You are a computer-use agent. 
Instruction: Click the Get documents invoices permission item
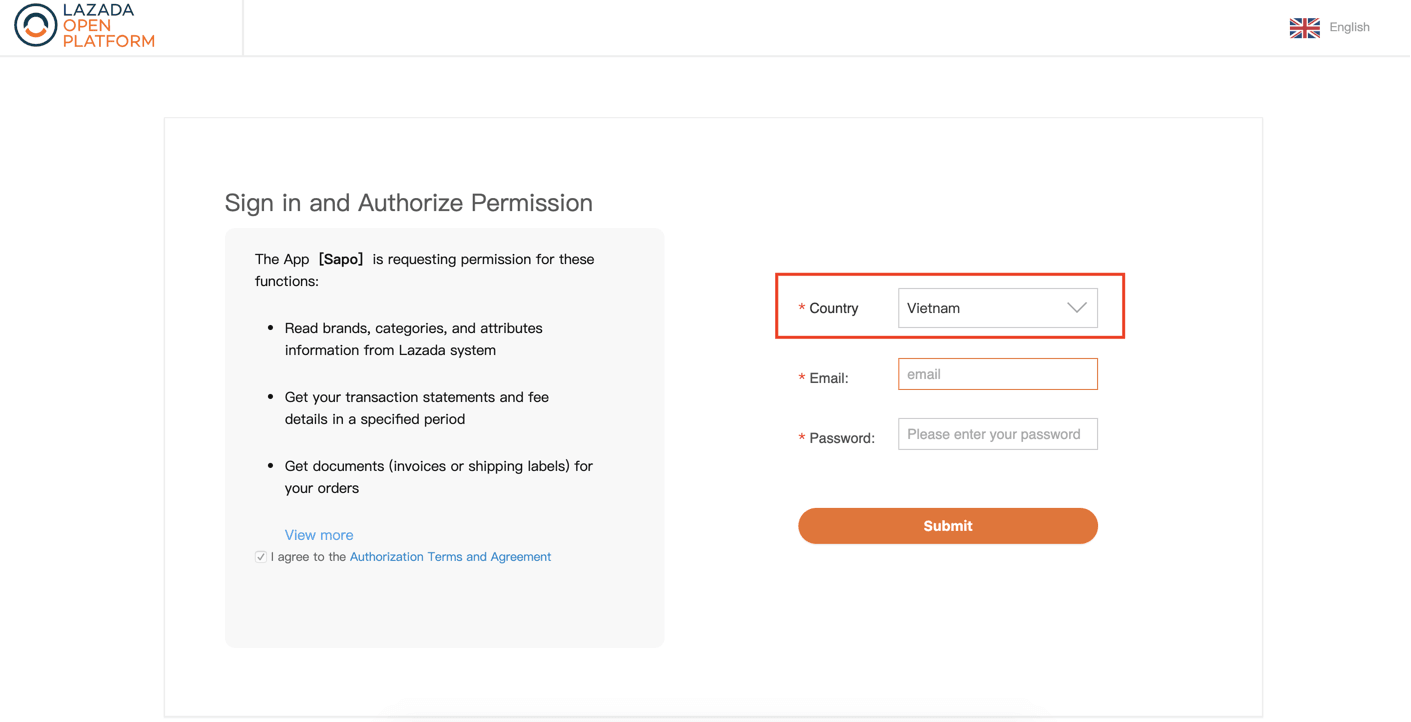(x=438, y=477)
